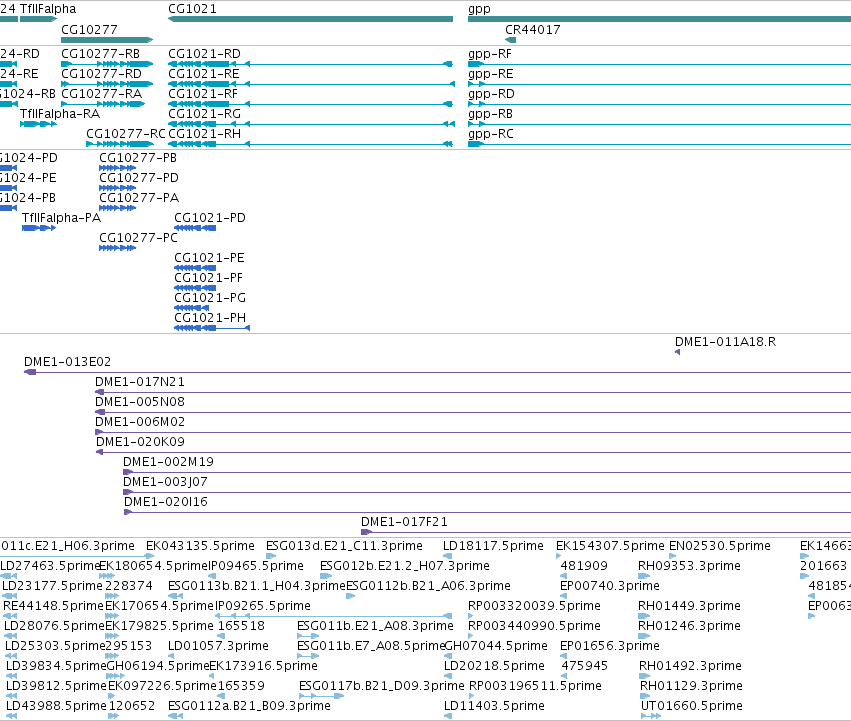This screenshot has height=721, width=851.
Task: Select the CR44017 gene feature
Action: click(511, 40)
